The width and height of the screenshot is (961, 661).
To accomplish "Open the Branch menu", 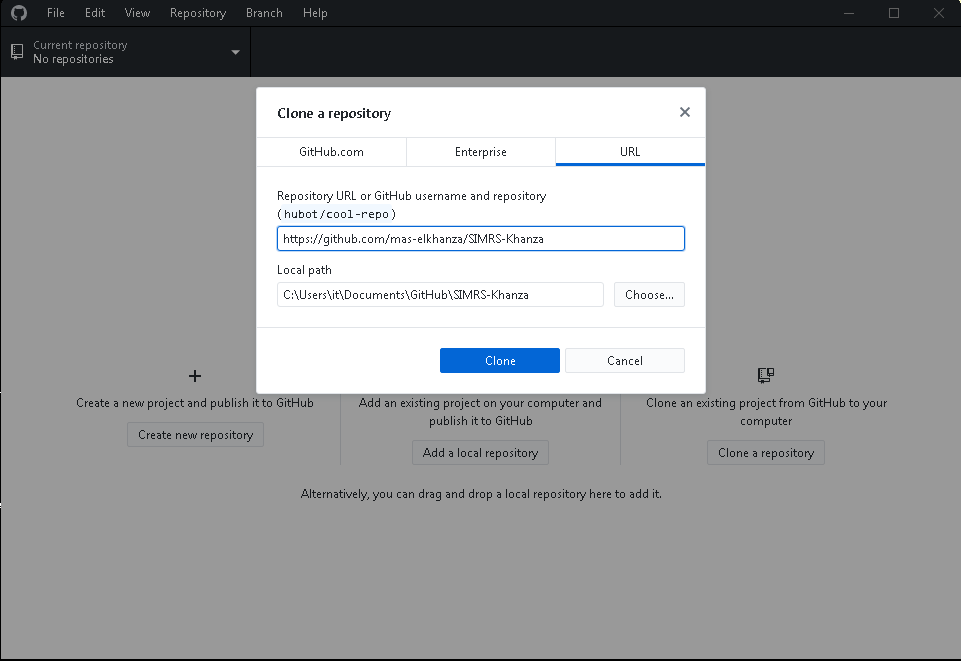I will pyautogui.click(x=263, y=12).
